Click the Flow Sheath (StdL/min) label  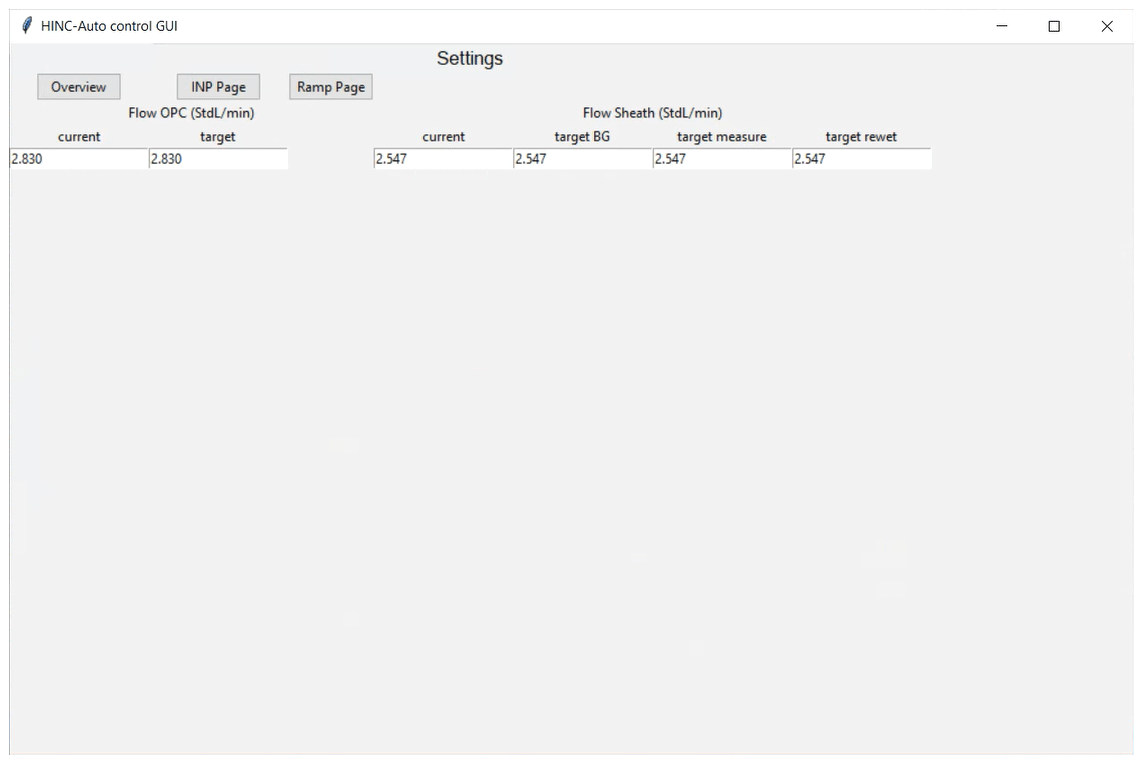coord(652,113)
